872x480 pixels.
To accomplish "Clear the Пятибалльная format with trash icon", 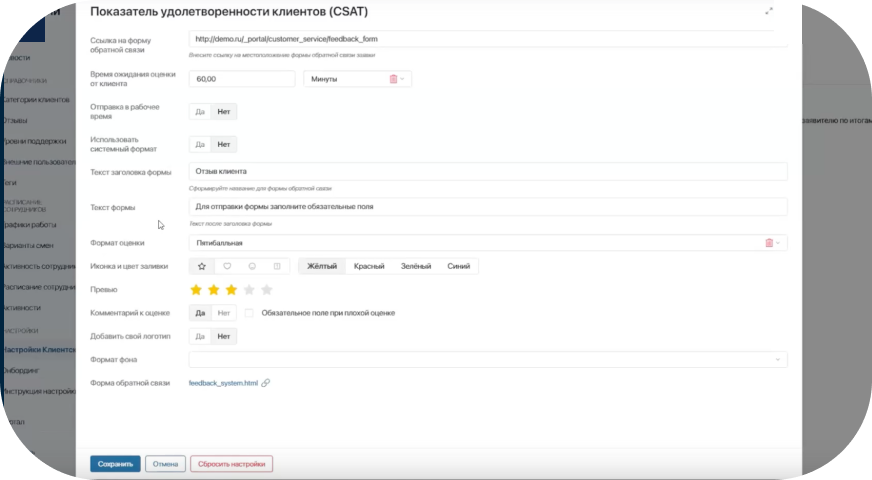I will [769, 243].
